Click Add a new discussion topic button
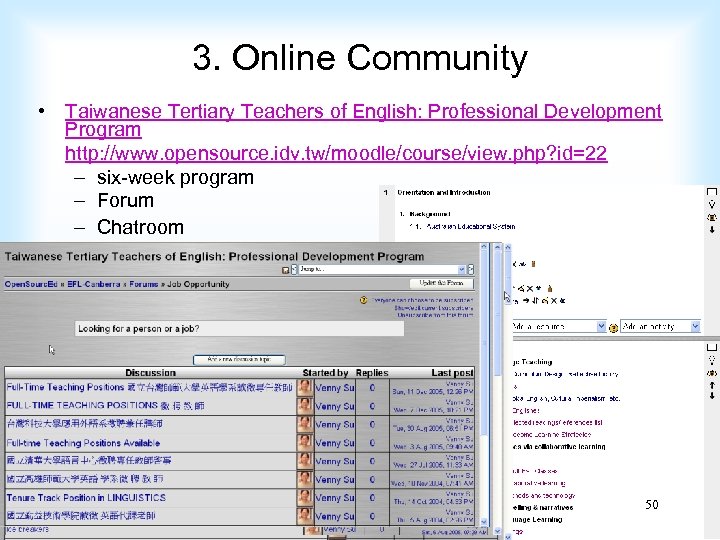 [x=239, y=360]
